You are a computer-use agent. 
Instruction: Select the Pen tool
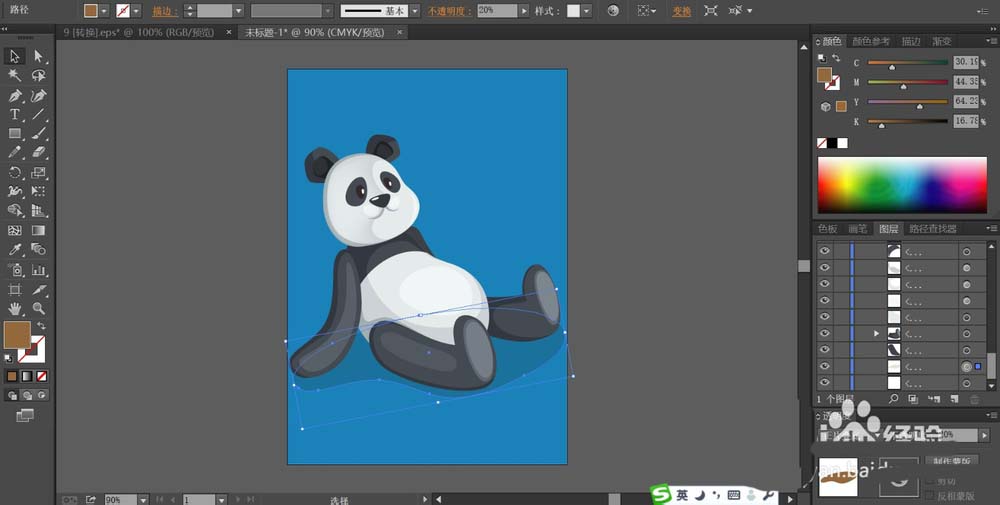point(15,96)
